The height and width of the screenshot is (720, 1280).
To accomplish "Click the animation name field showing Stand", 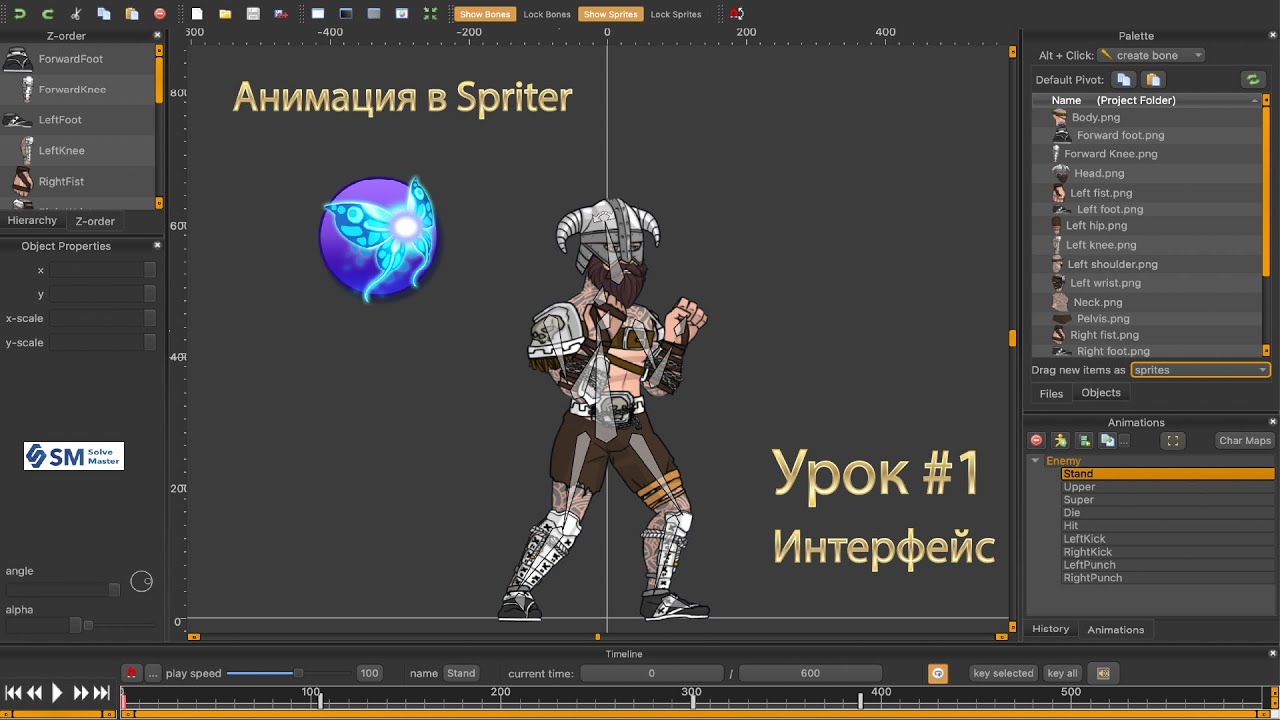I will tap(461, 673).
